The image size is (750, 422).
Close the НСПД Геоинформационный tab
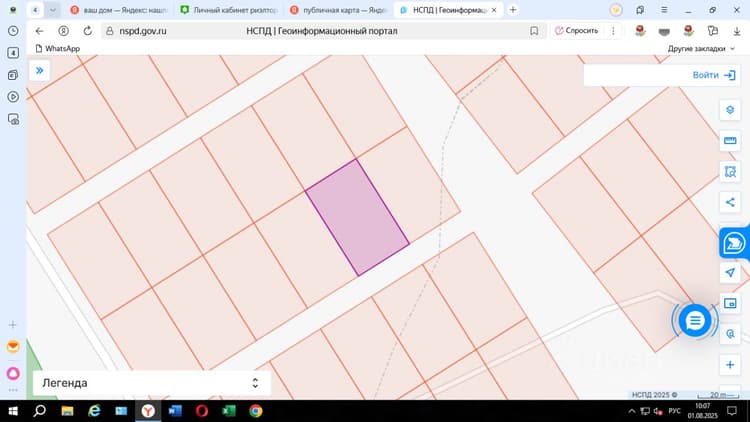tap(494, 10)
